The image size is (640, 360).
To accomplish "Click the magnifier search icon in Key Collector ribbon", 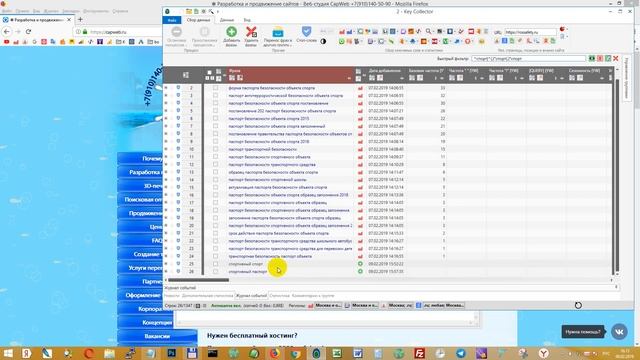I will 428,31.
